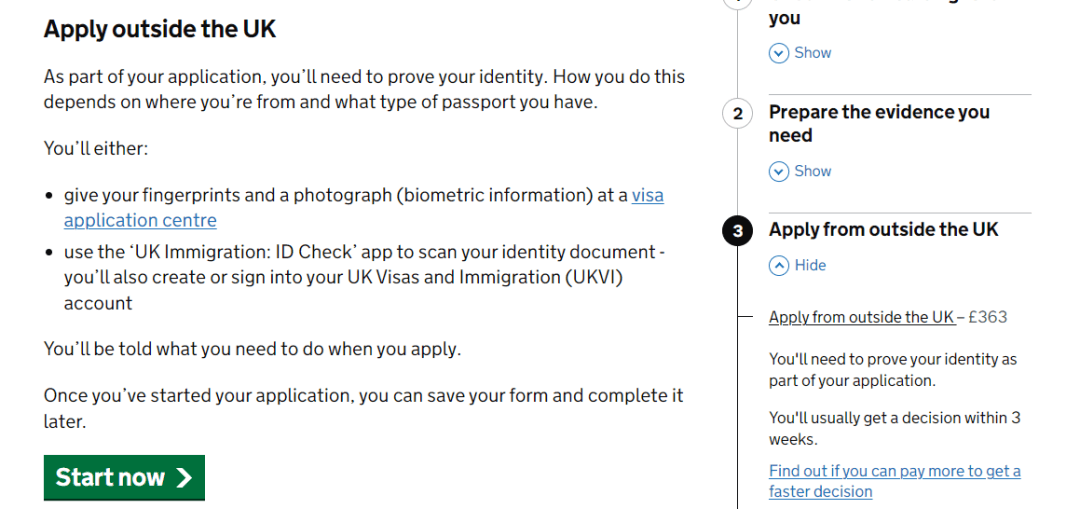The width and height of the screenshot is (1080, 509).
Task: Click the '3 weeks' decision time paragraph
Action: (894, 428)
